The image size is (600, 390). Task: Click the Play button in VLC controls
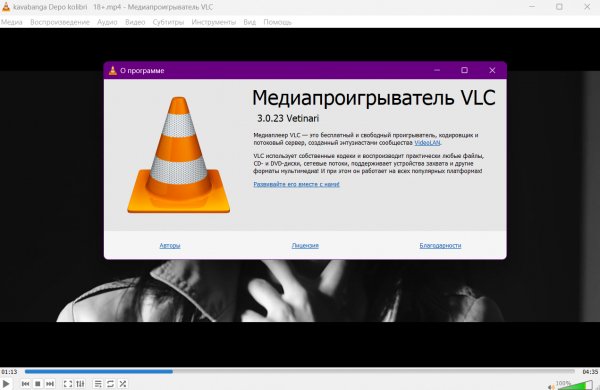[x=6, y=383]
